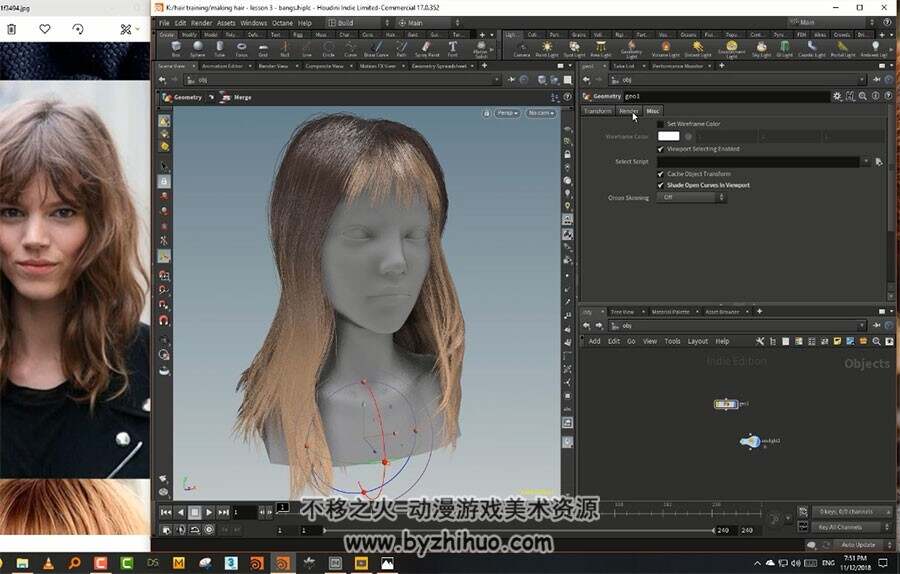Open the File menu
The height and width of the screenshot is (574, 900).
(x=164, y=23)
